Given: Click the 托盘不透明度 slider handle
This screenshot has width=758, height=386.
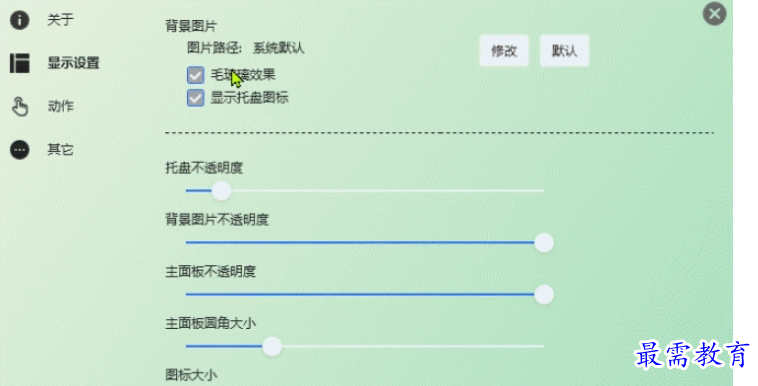Looking at the screenshot, I should 221,191.
